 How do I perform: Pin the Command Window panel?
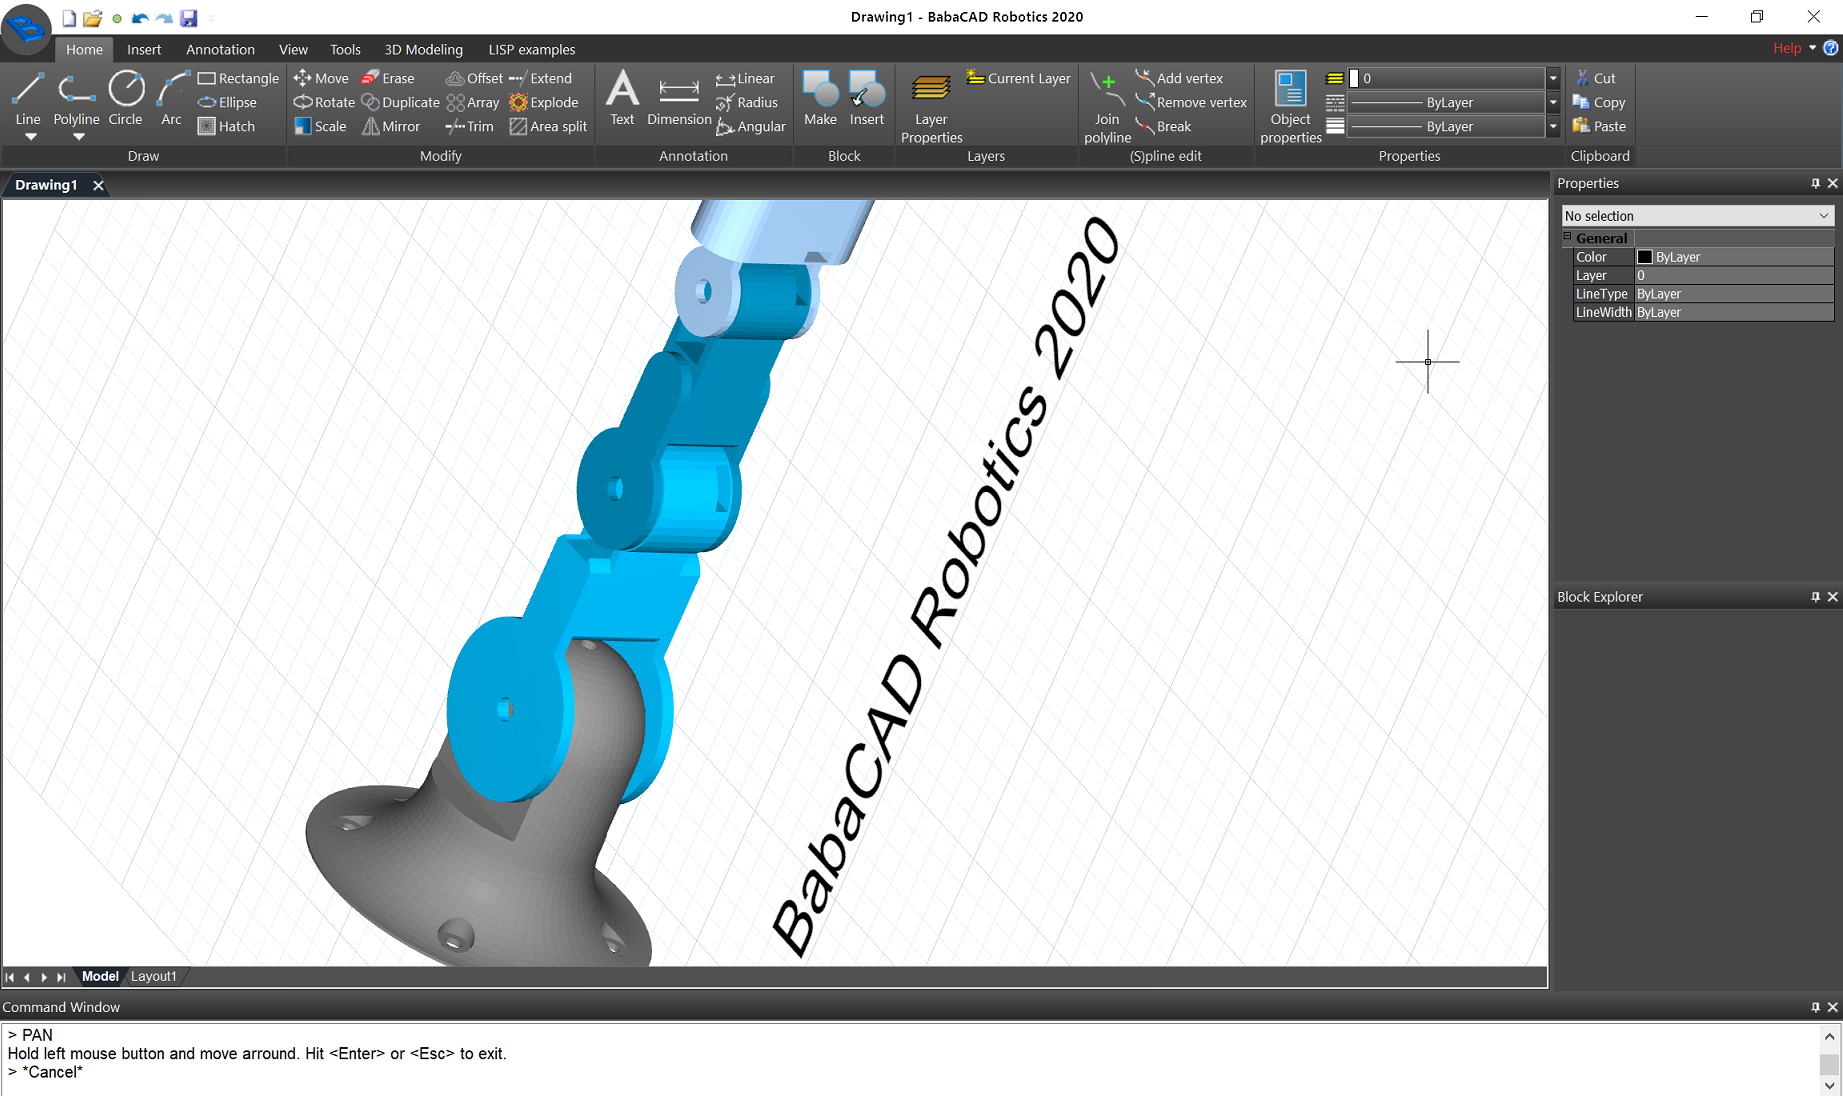[x=1816, y=1007]
